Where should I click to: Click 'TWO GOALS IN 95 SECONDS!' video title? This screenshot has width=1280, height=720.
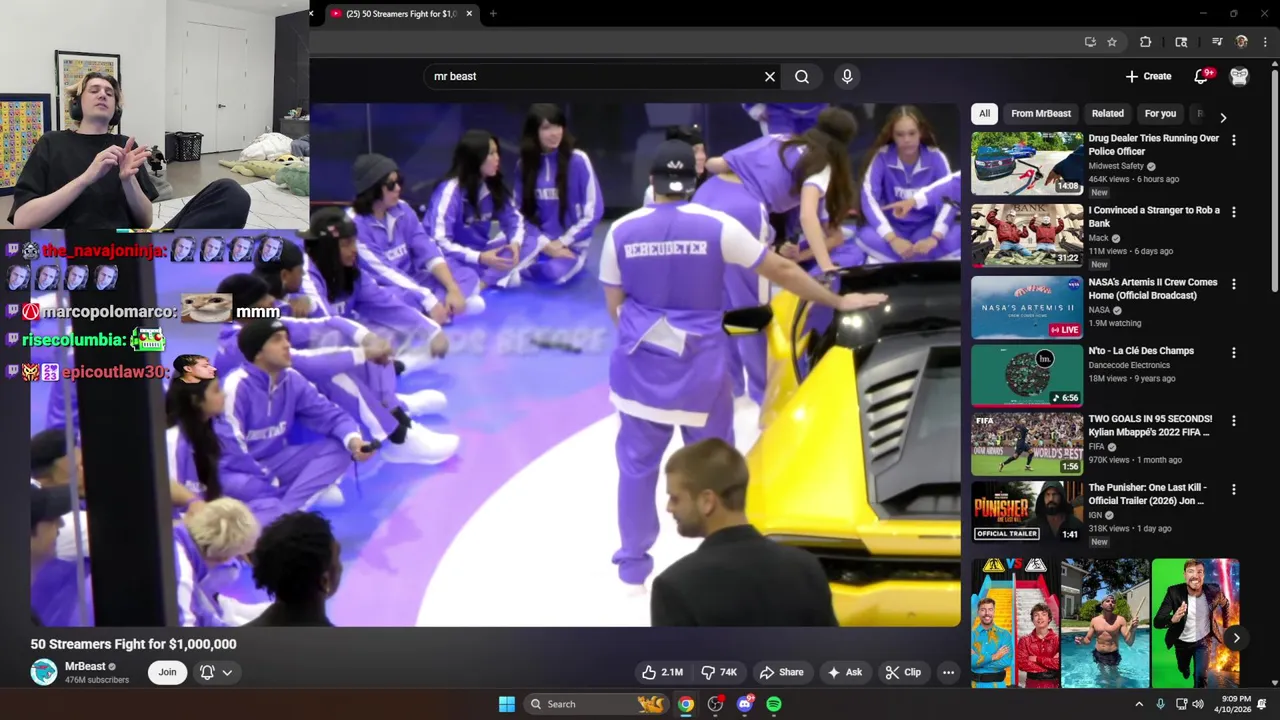pyautogui.click(x=1150, y=426)
